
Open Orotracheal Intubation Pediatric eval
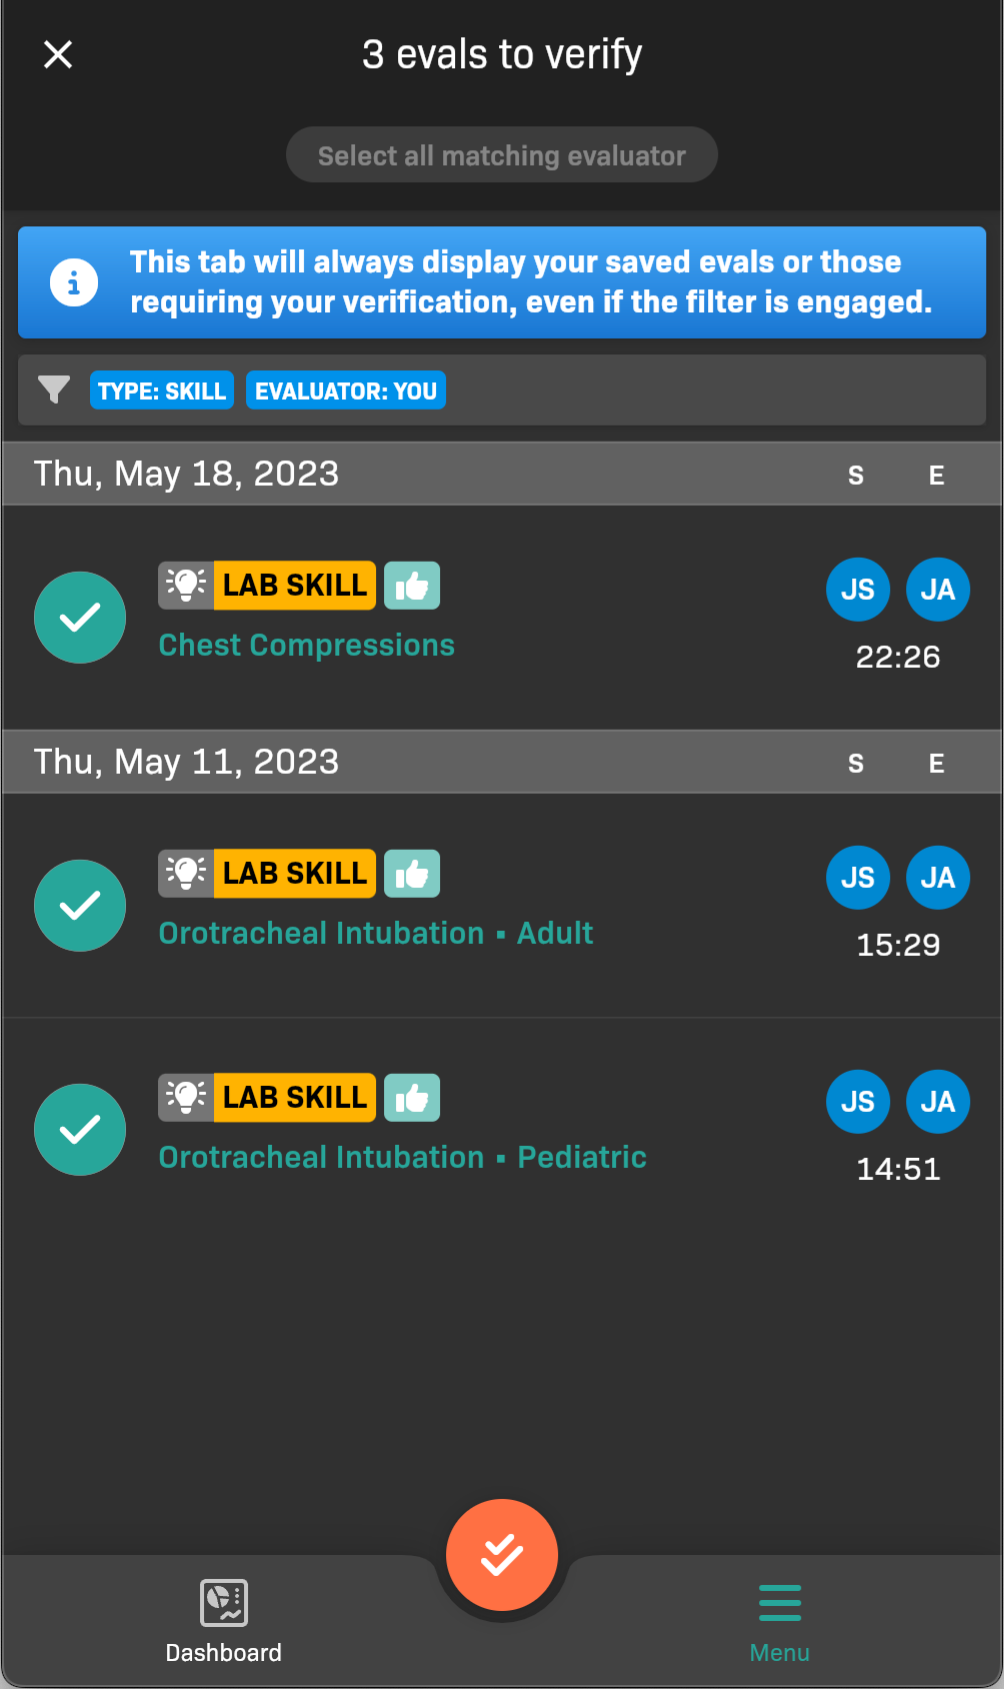coord(402,1158)
